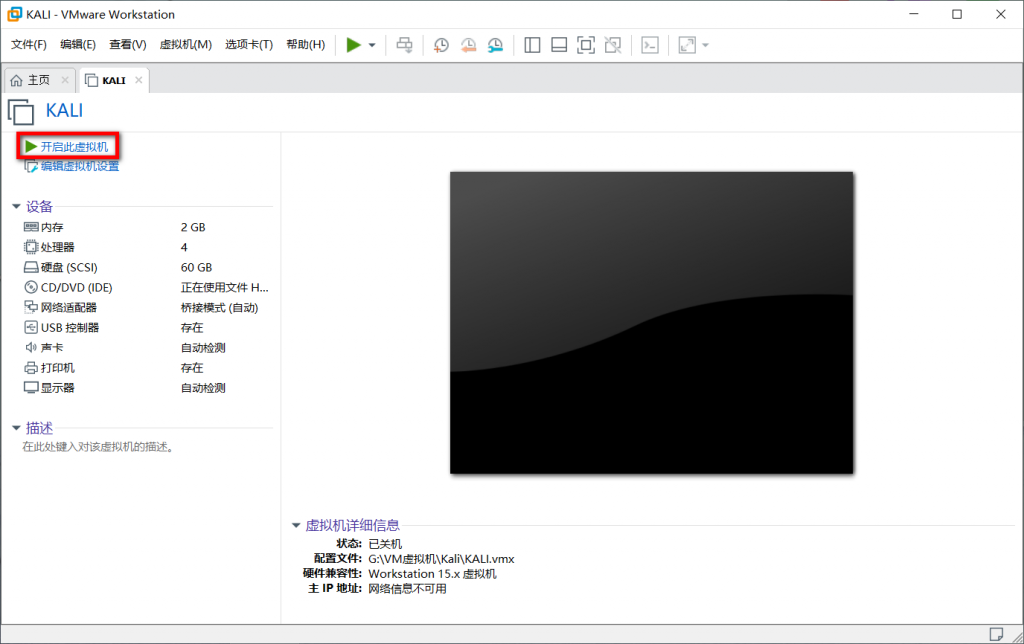The image size is (1024, 644).
Task: Click the 桥接模式 (自动) network value
Action: tap(219, 308)
